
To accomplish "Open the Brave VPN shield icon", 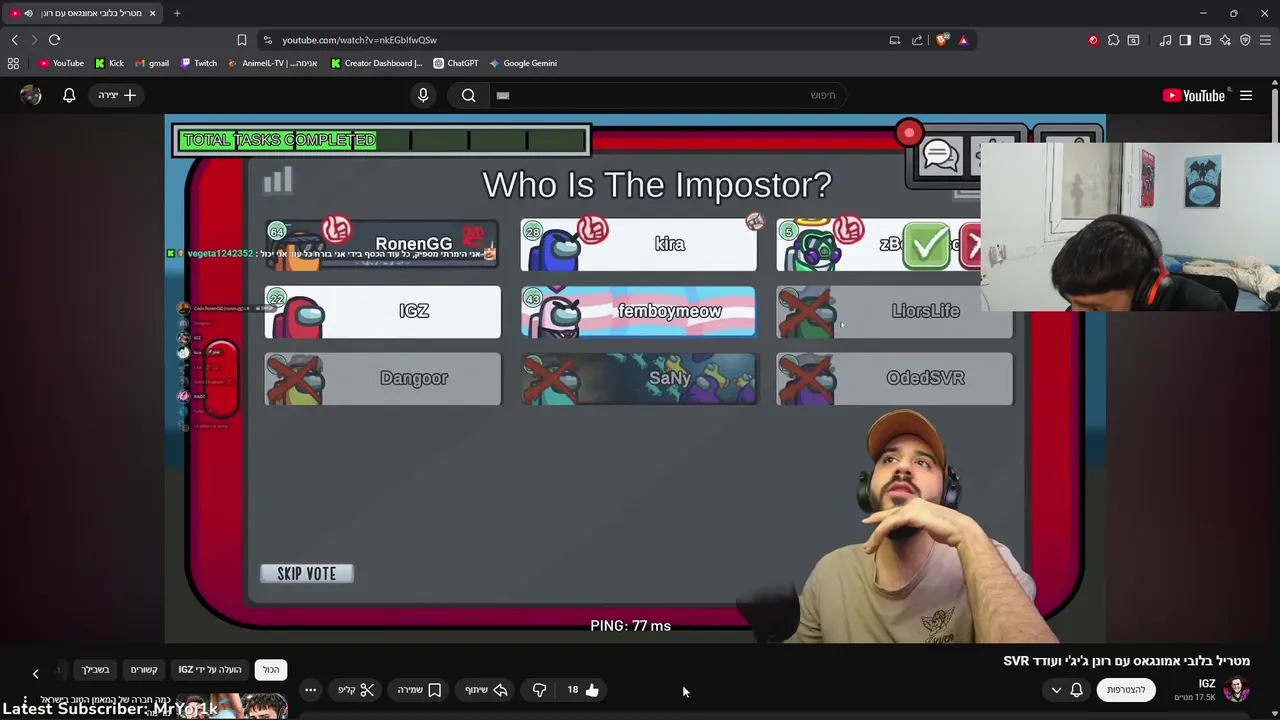I will pos(1245,40).
